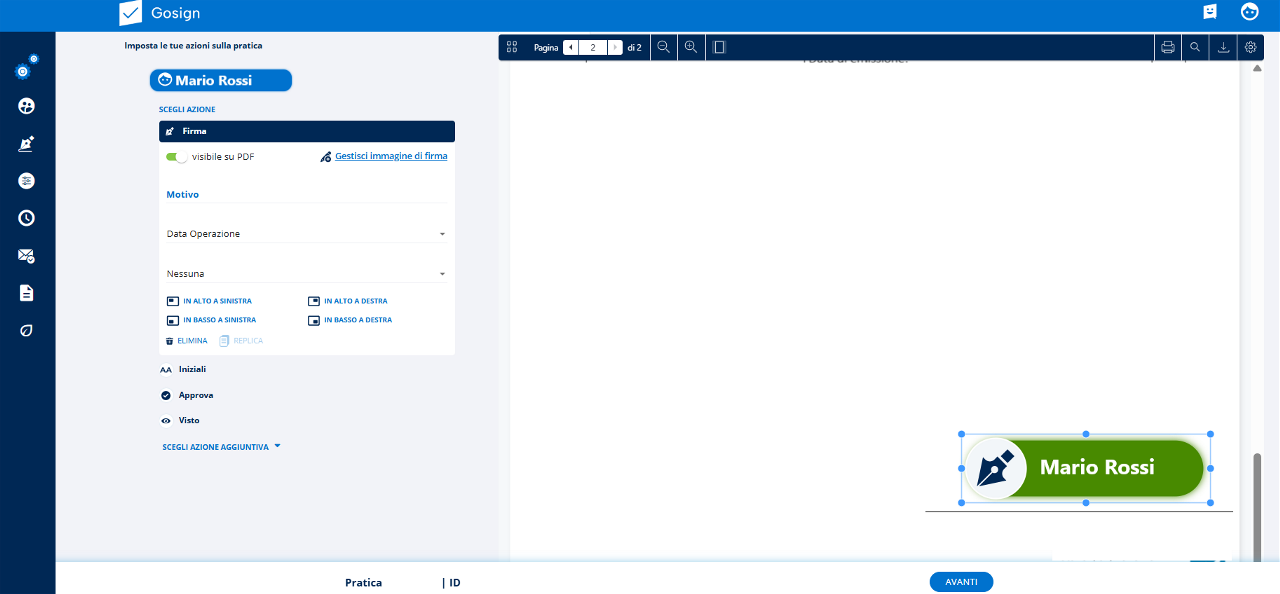Click the document icon in left sidebar

27,293
